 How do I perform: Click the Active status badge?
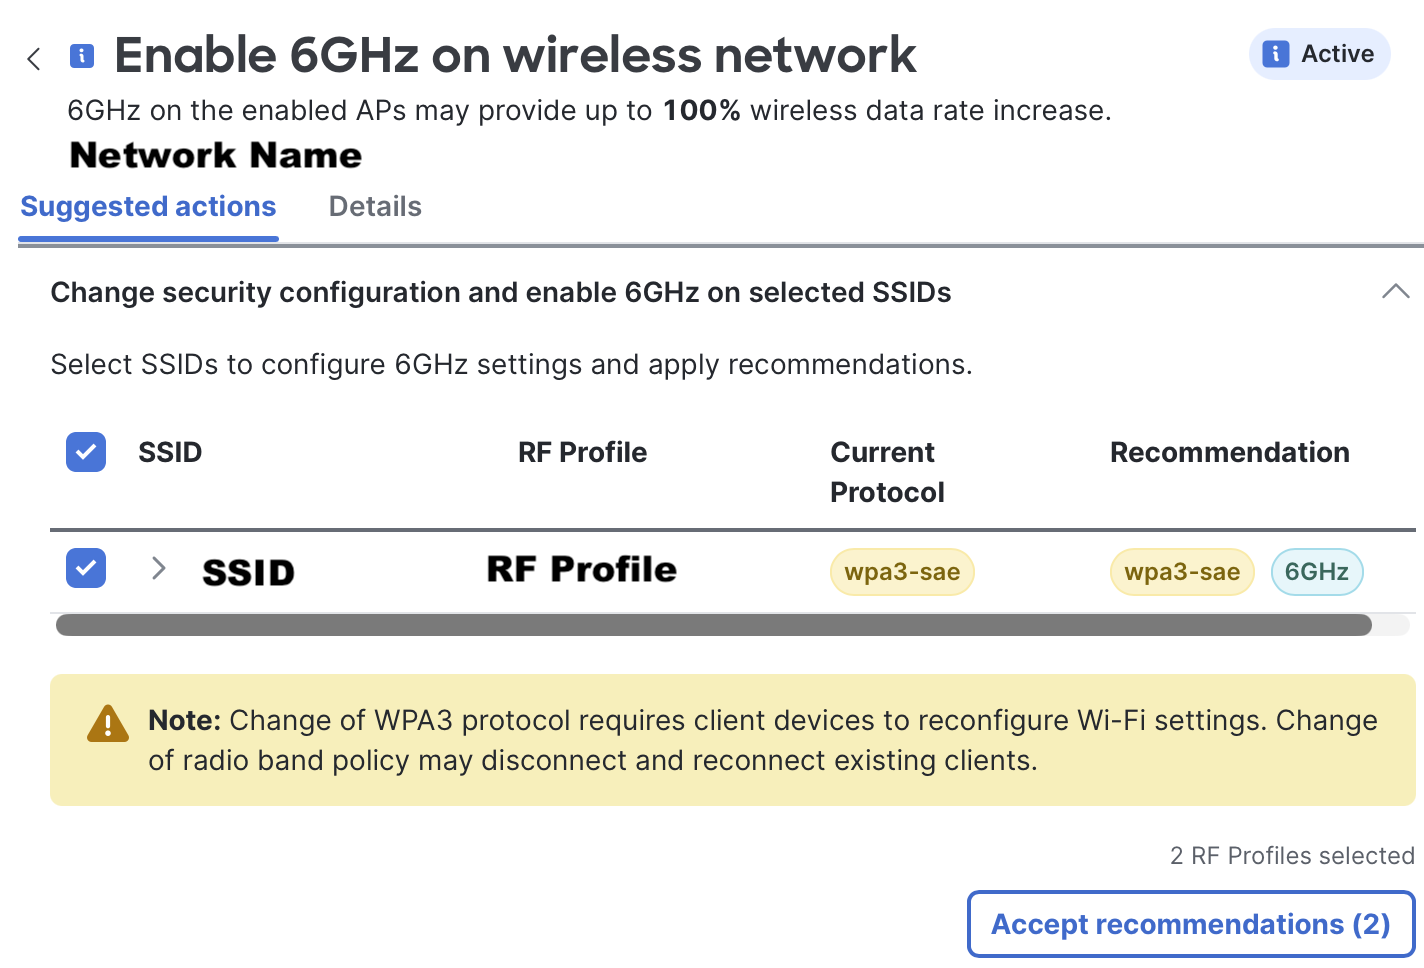click(1318, 54)
